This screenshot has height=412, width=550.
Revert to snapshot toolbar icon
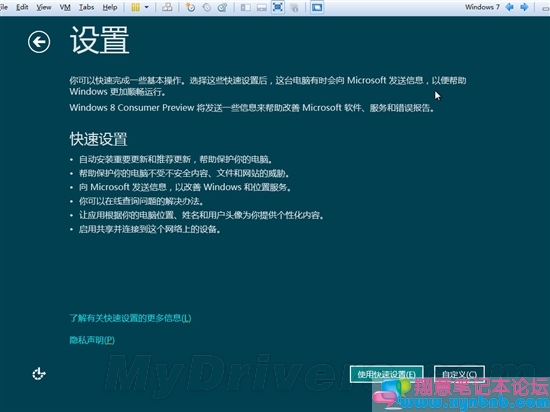pyautogui.click(x=207, y=7)
